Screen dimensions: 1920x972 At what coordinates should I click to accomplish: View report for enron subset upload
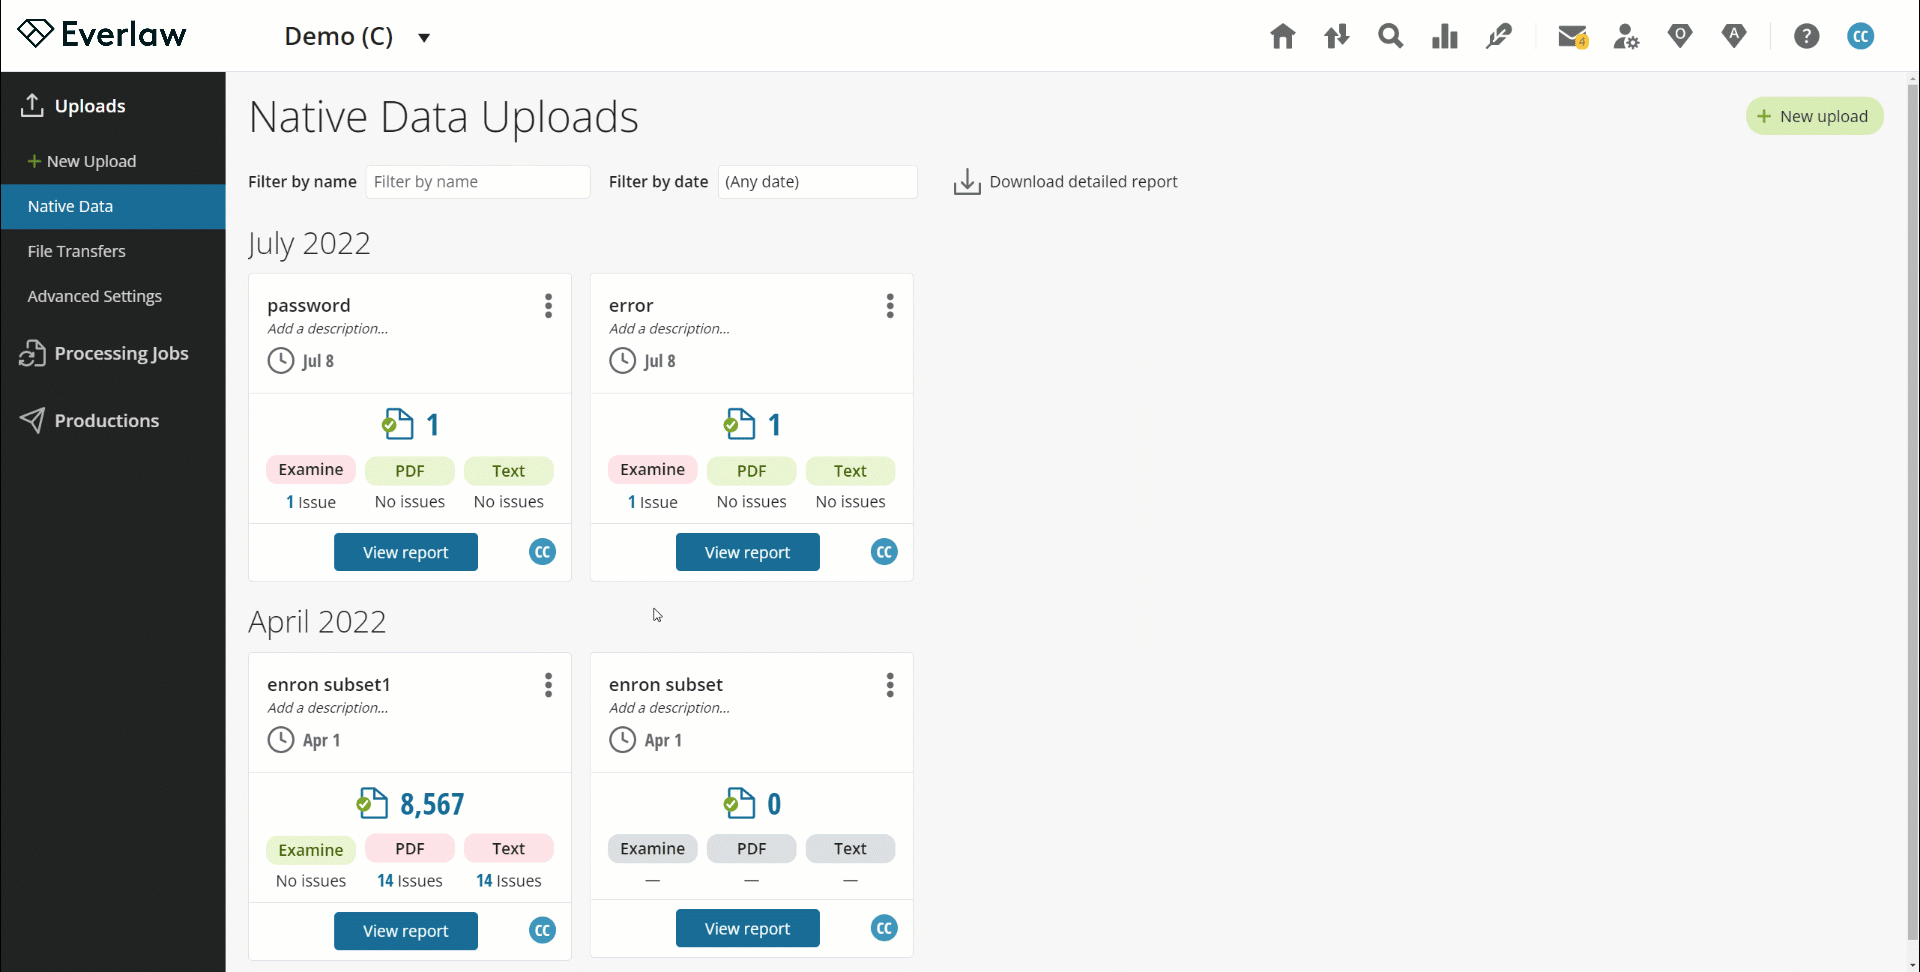coord(748,928)
